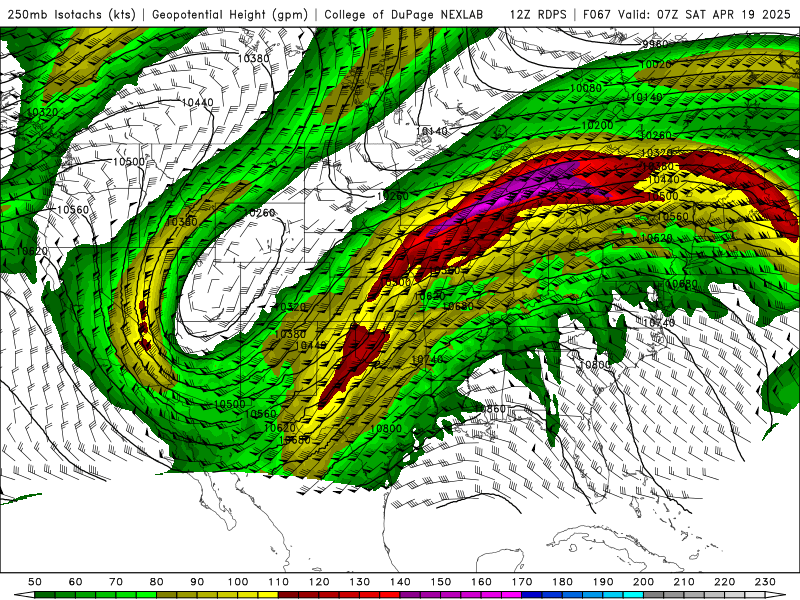Click the '12Z RDPS' model run label
The height and width of the screenshot is (600, 800).
point(538,14)
